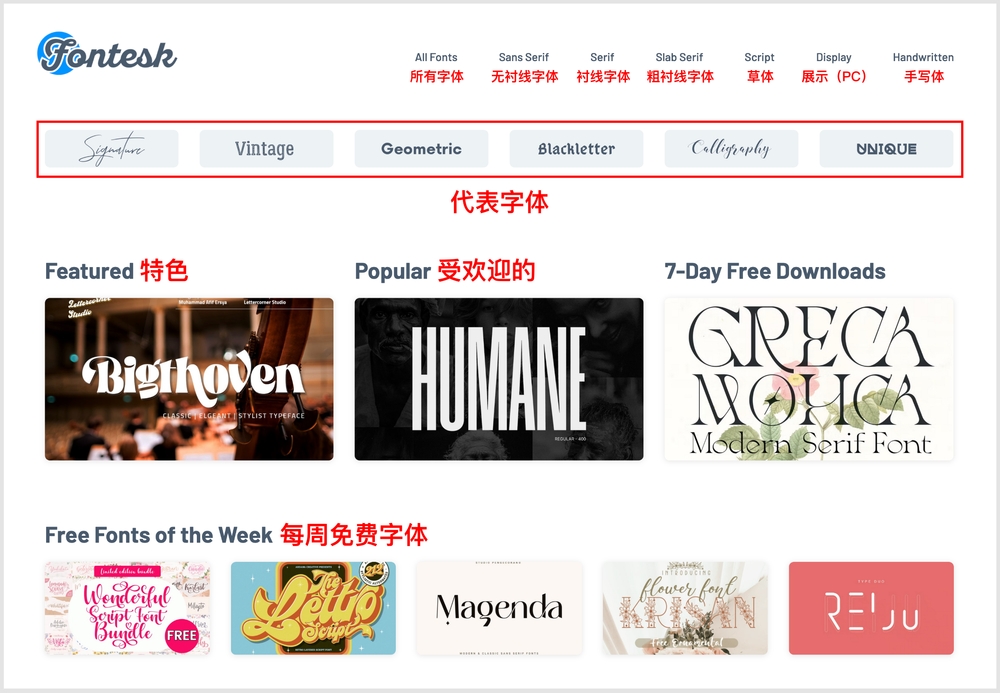Click the Blackletter style button
This screenshot has height=693, width=1000.
tap(576, 149)
